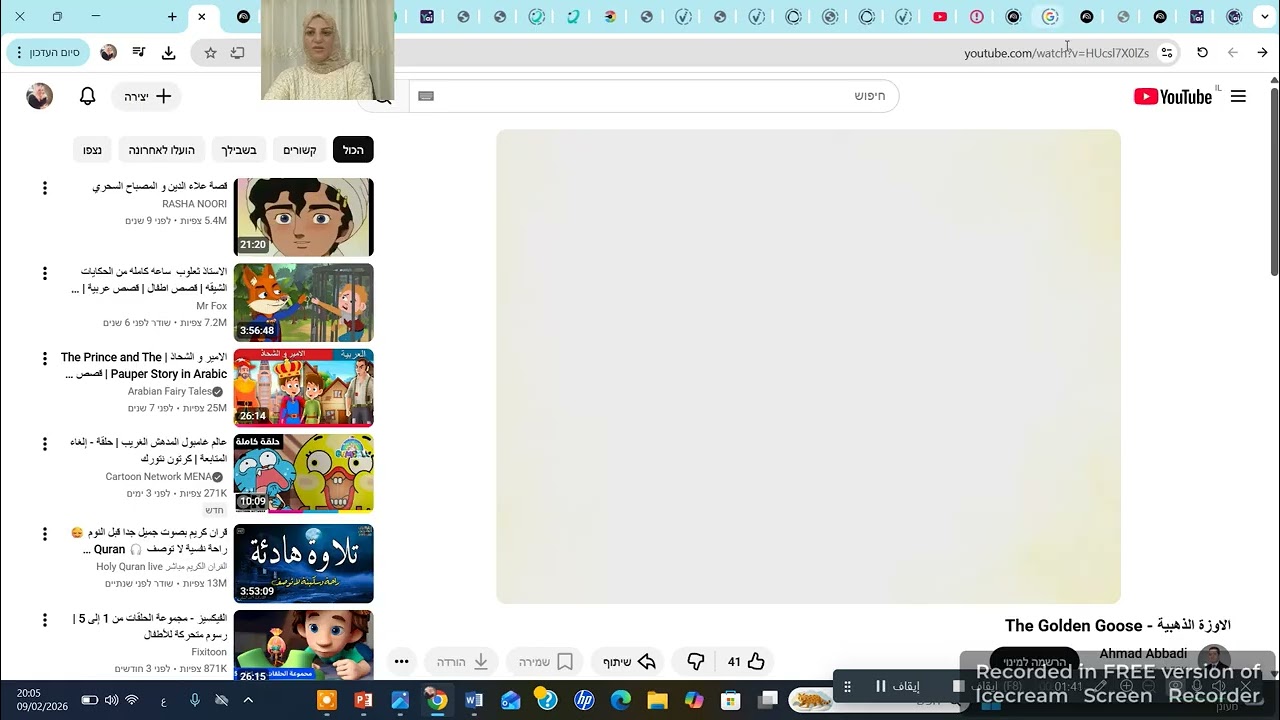This screenshot has width=1280, height=720.
Task: Open the media controls icon in Chrome toolbar
Action: click(x=139, y=52)
